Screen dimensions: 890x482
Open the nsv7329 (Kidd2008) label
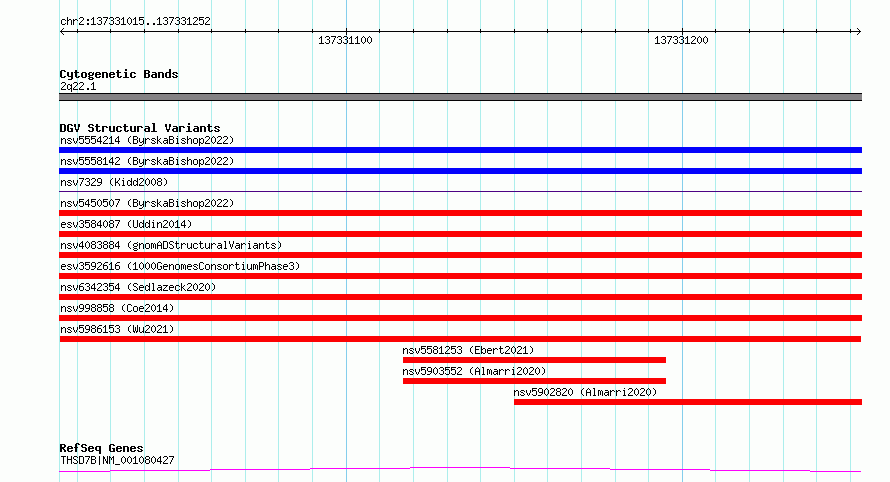point(114,182)
